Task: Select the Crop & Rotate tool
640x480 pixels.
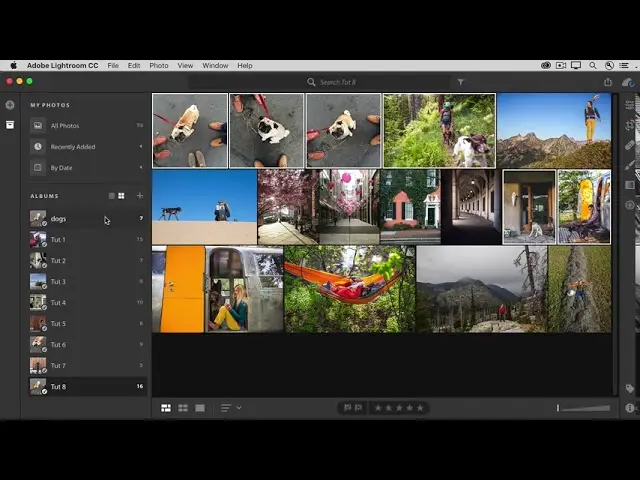Action: tap(630, 125)
